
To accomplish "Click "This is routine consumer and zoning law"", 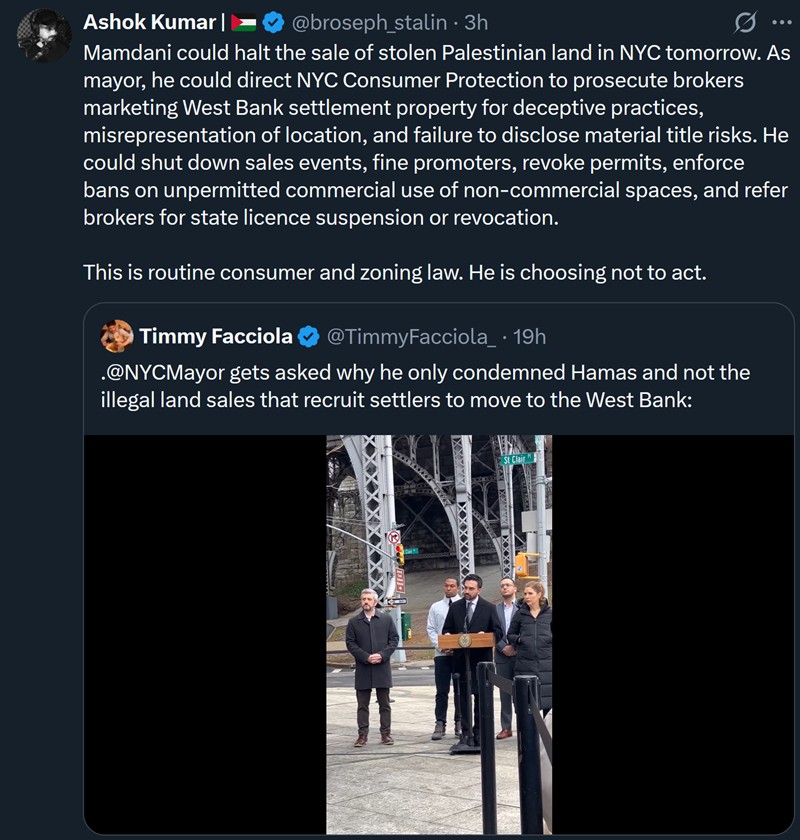I will 394,272.
